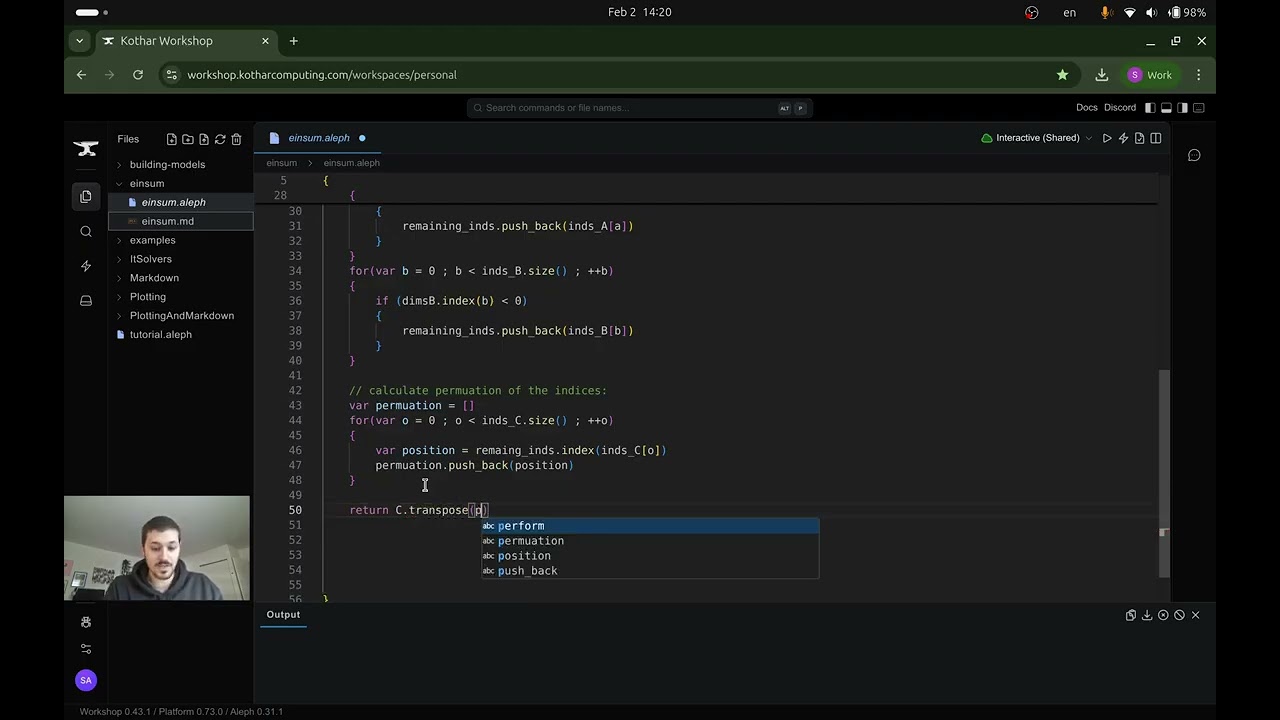Click the einsum.aleph breadcrumb segment
1280x720 pixels.
[351, 163]
